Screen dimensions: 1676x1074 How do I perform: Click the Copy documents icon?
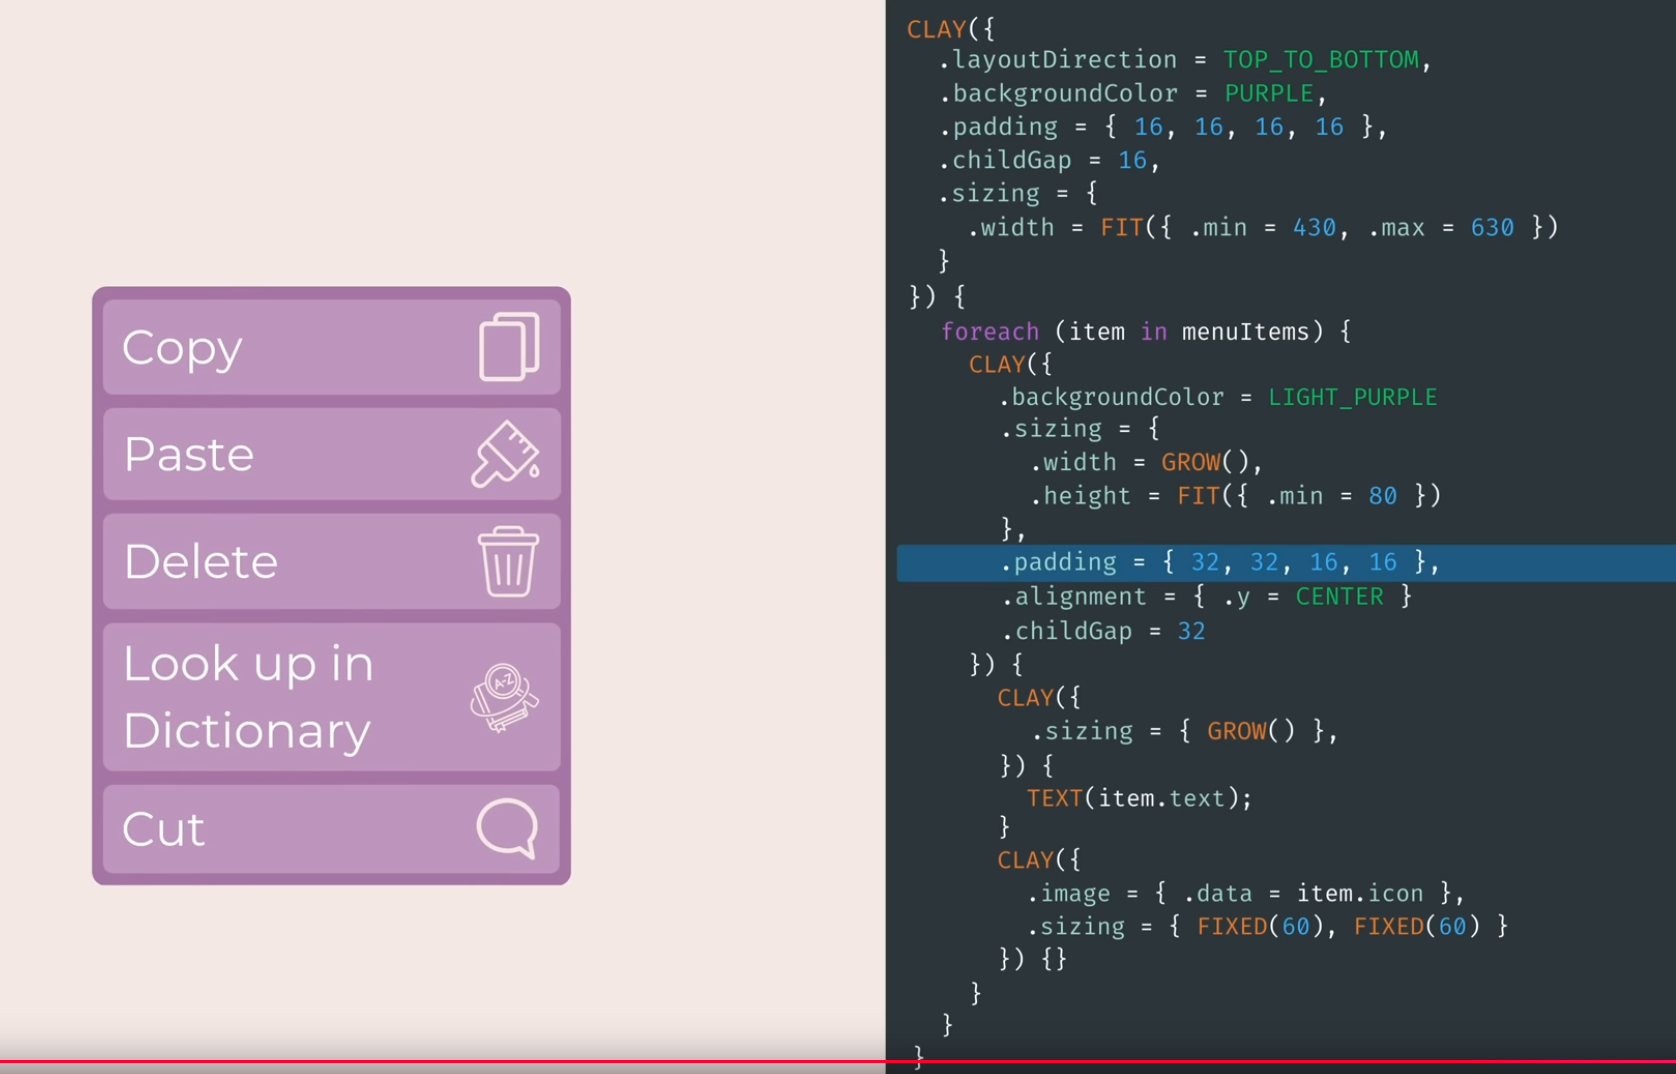[x=509, y=347]
